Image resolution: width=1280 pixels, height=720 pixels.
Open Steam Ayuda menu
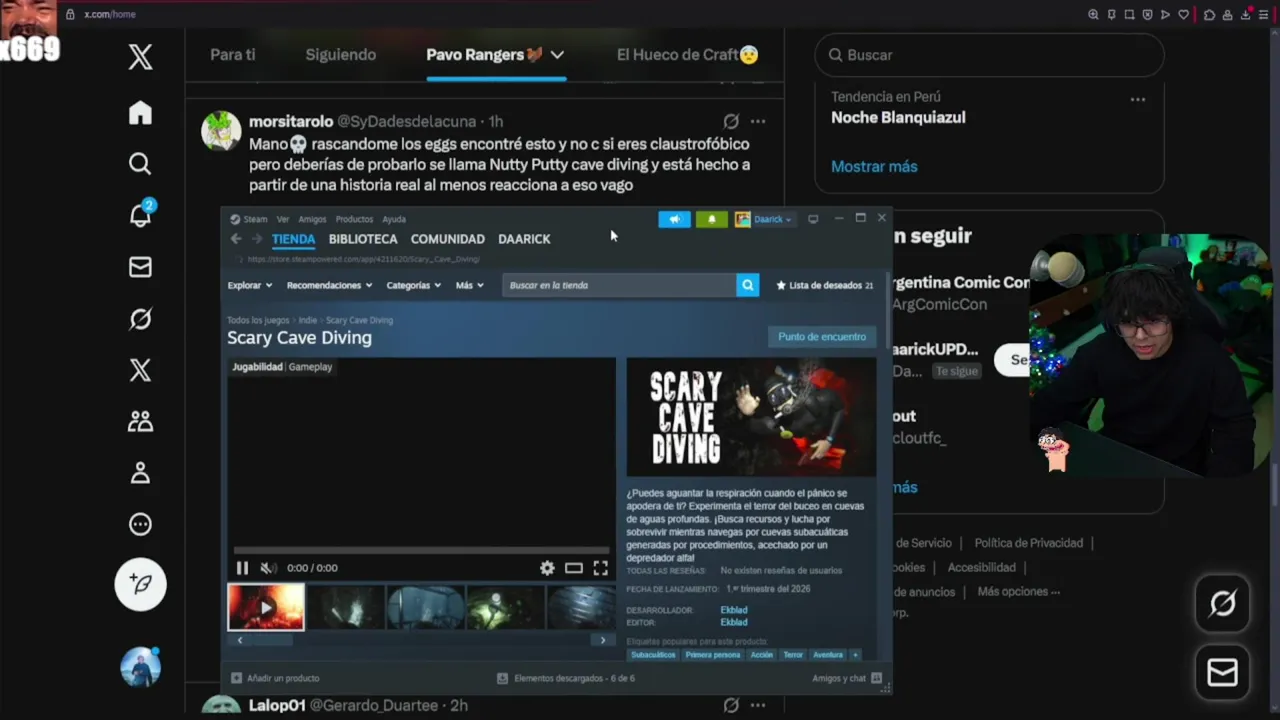click(x=394, y=219)
